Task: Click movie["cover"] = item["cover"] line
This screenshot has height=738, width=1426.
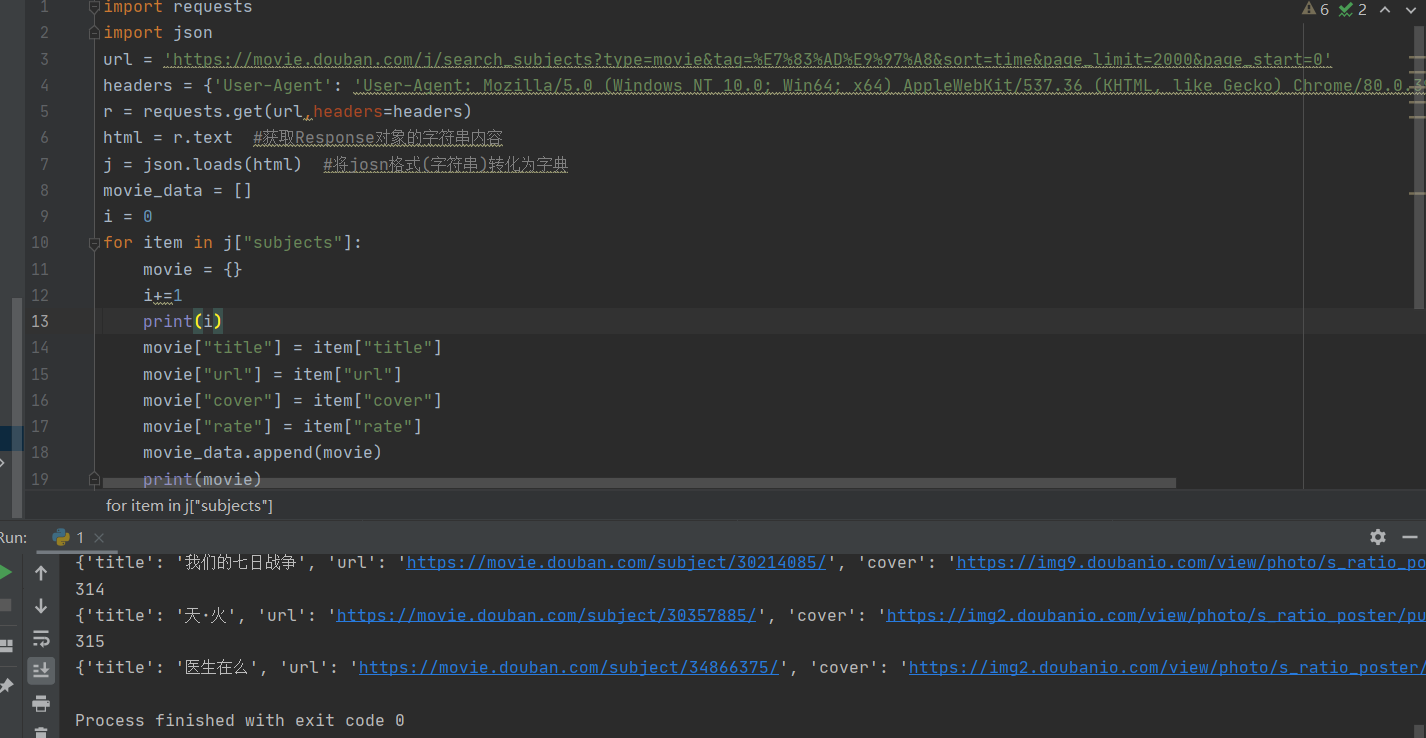Action: click(x=292, y=400)
